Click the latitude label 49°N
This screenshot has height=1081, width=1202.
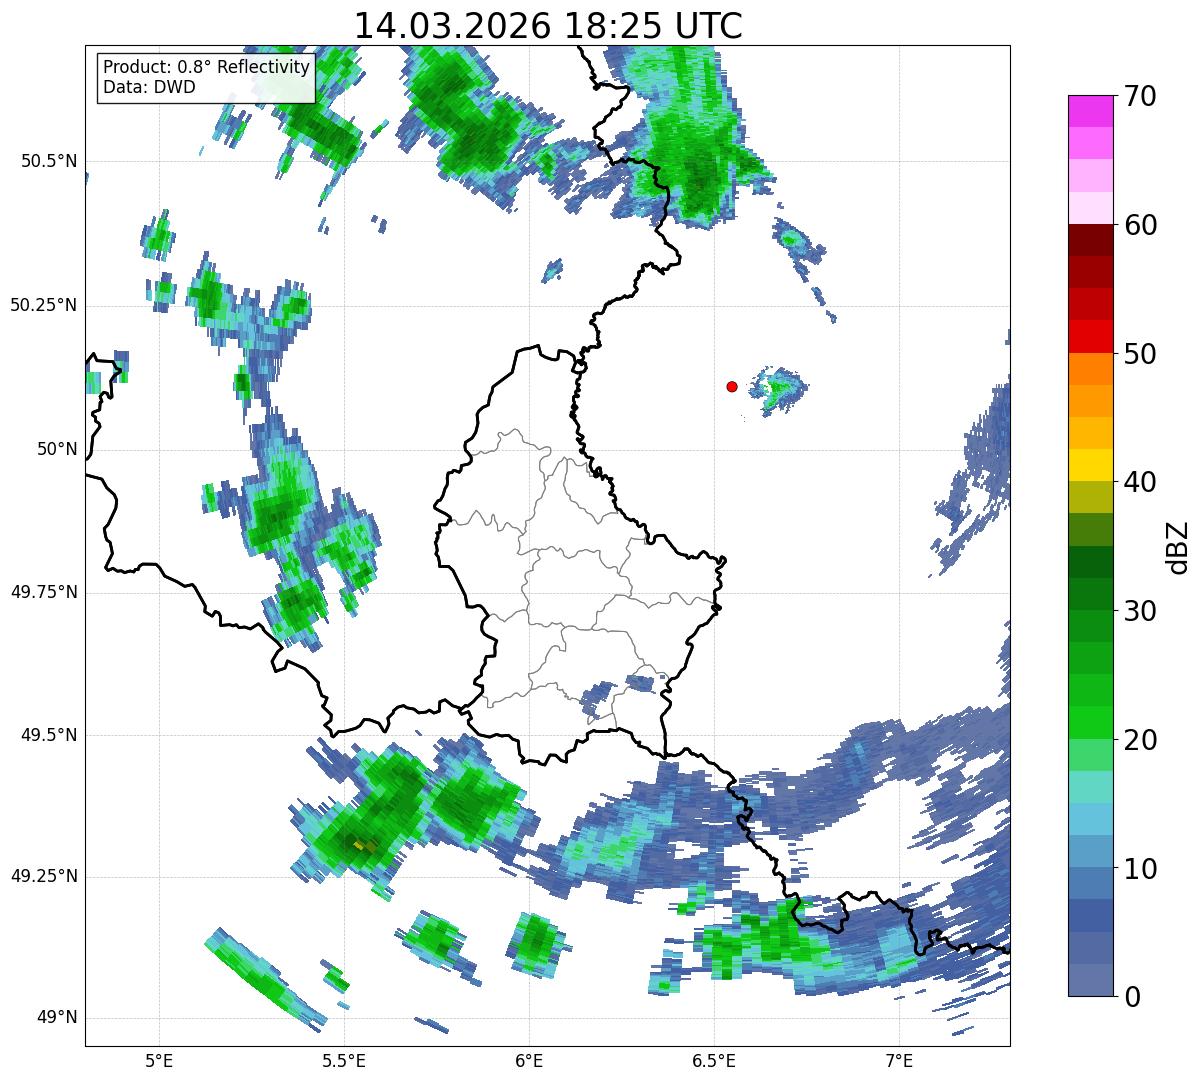point(57,1017)
